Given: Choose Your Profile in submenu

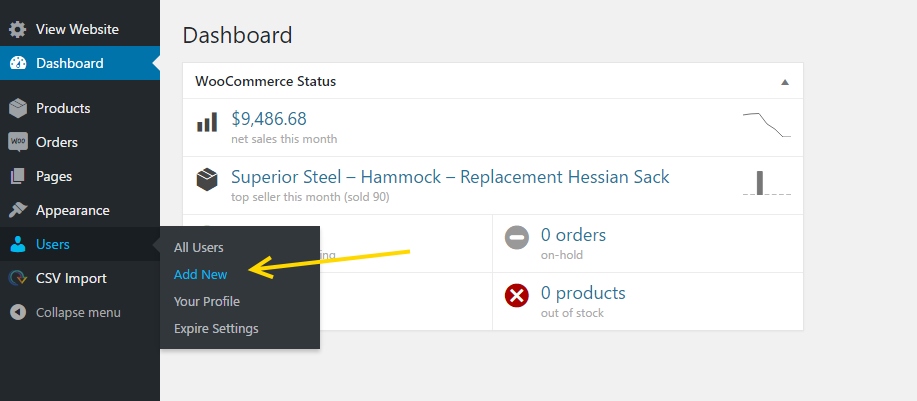Looking at the screenshot, I should [x=207, y=302].
